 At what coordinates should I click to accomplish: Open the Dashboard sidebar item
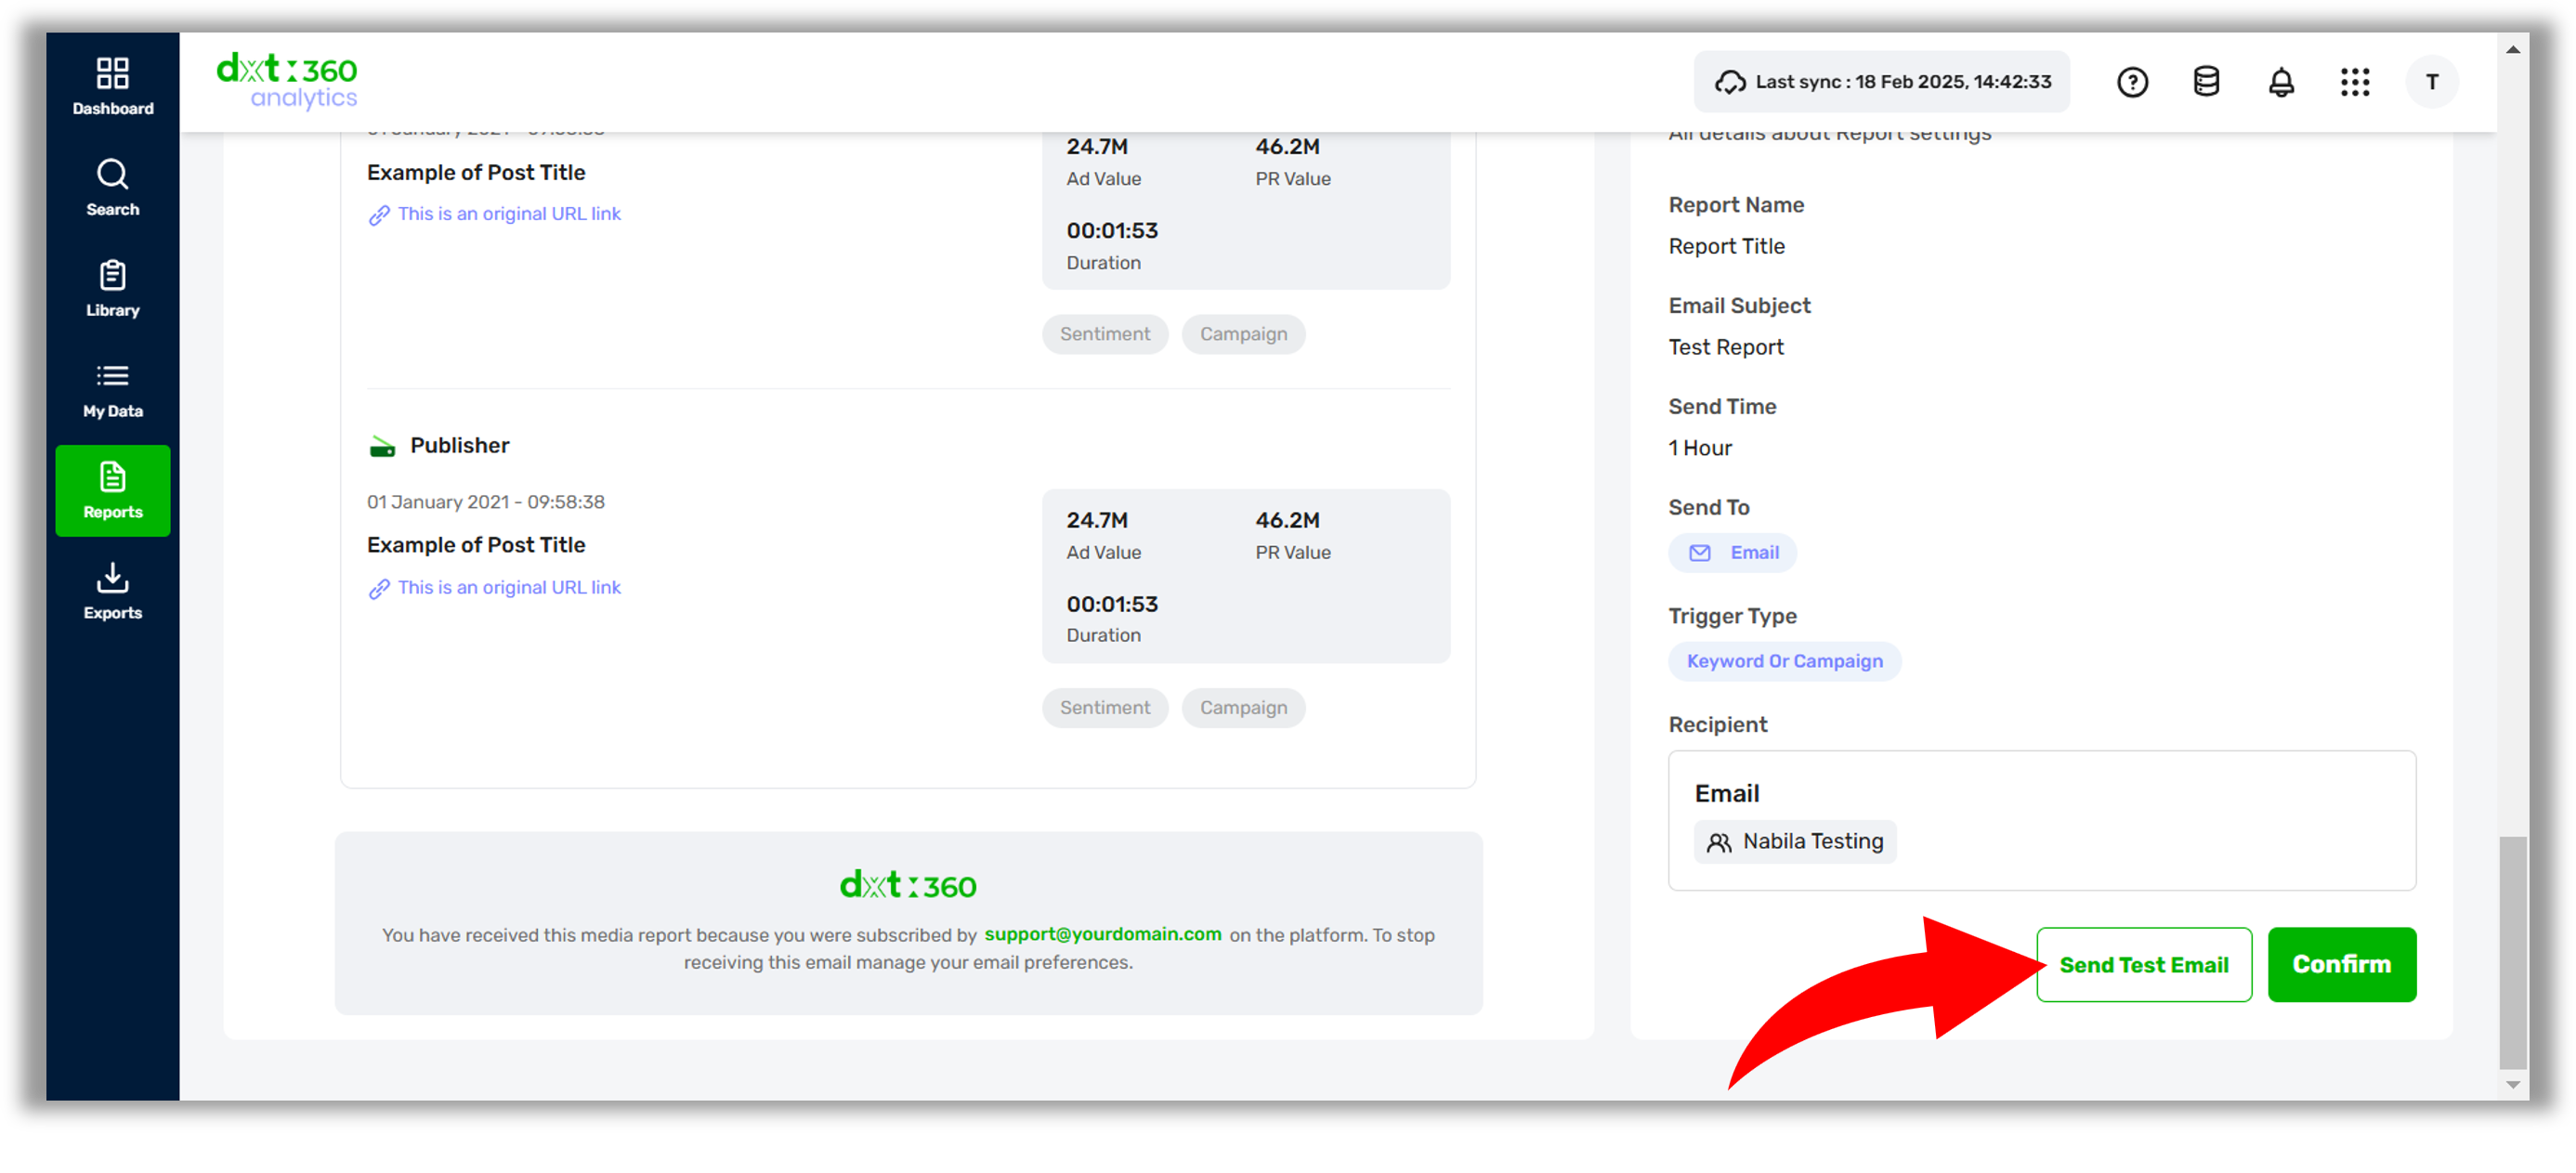tap(112, 87)
